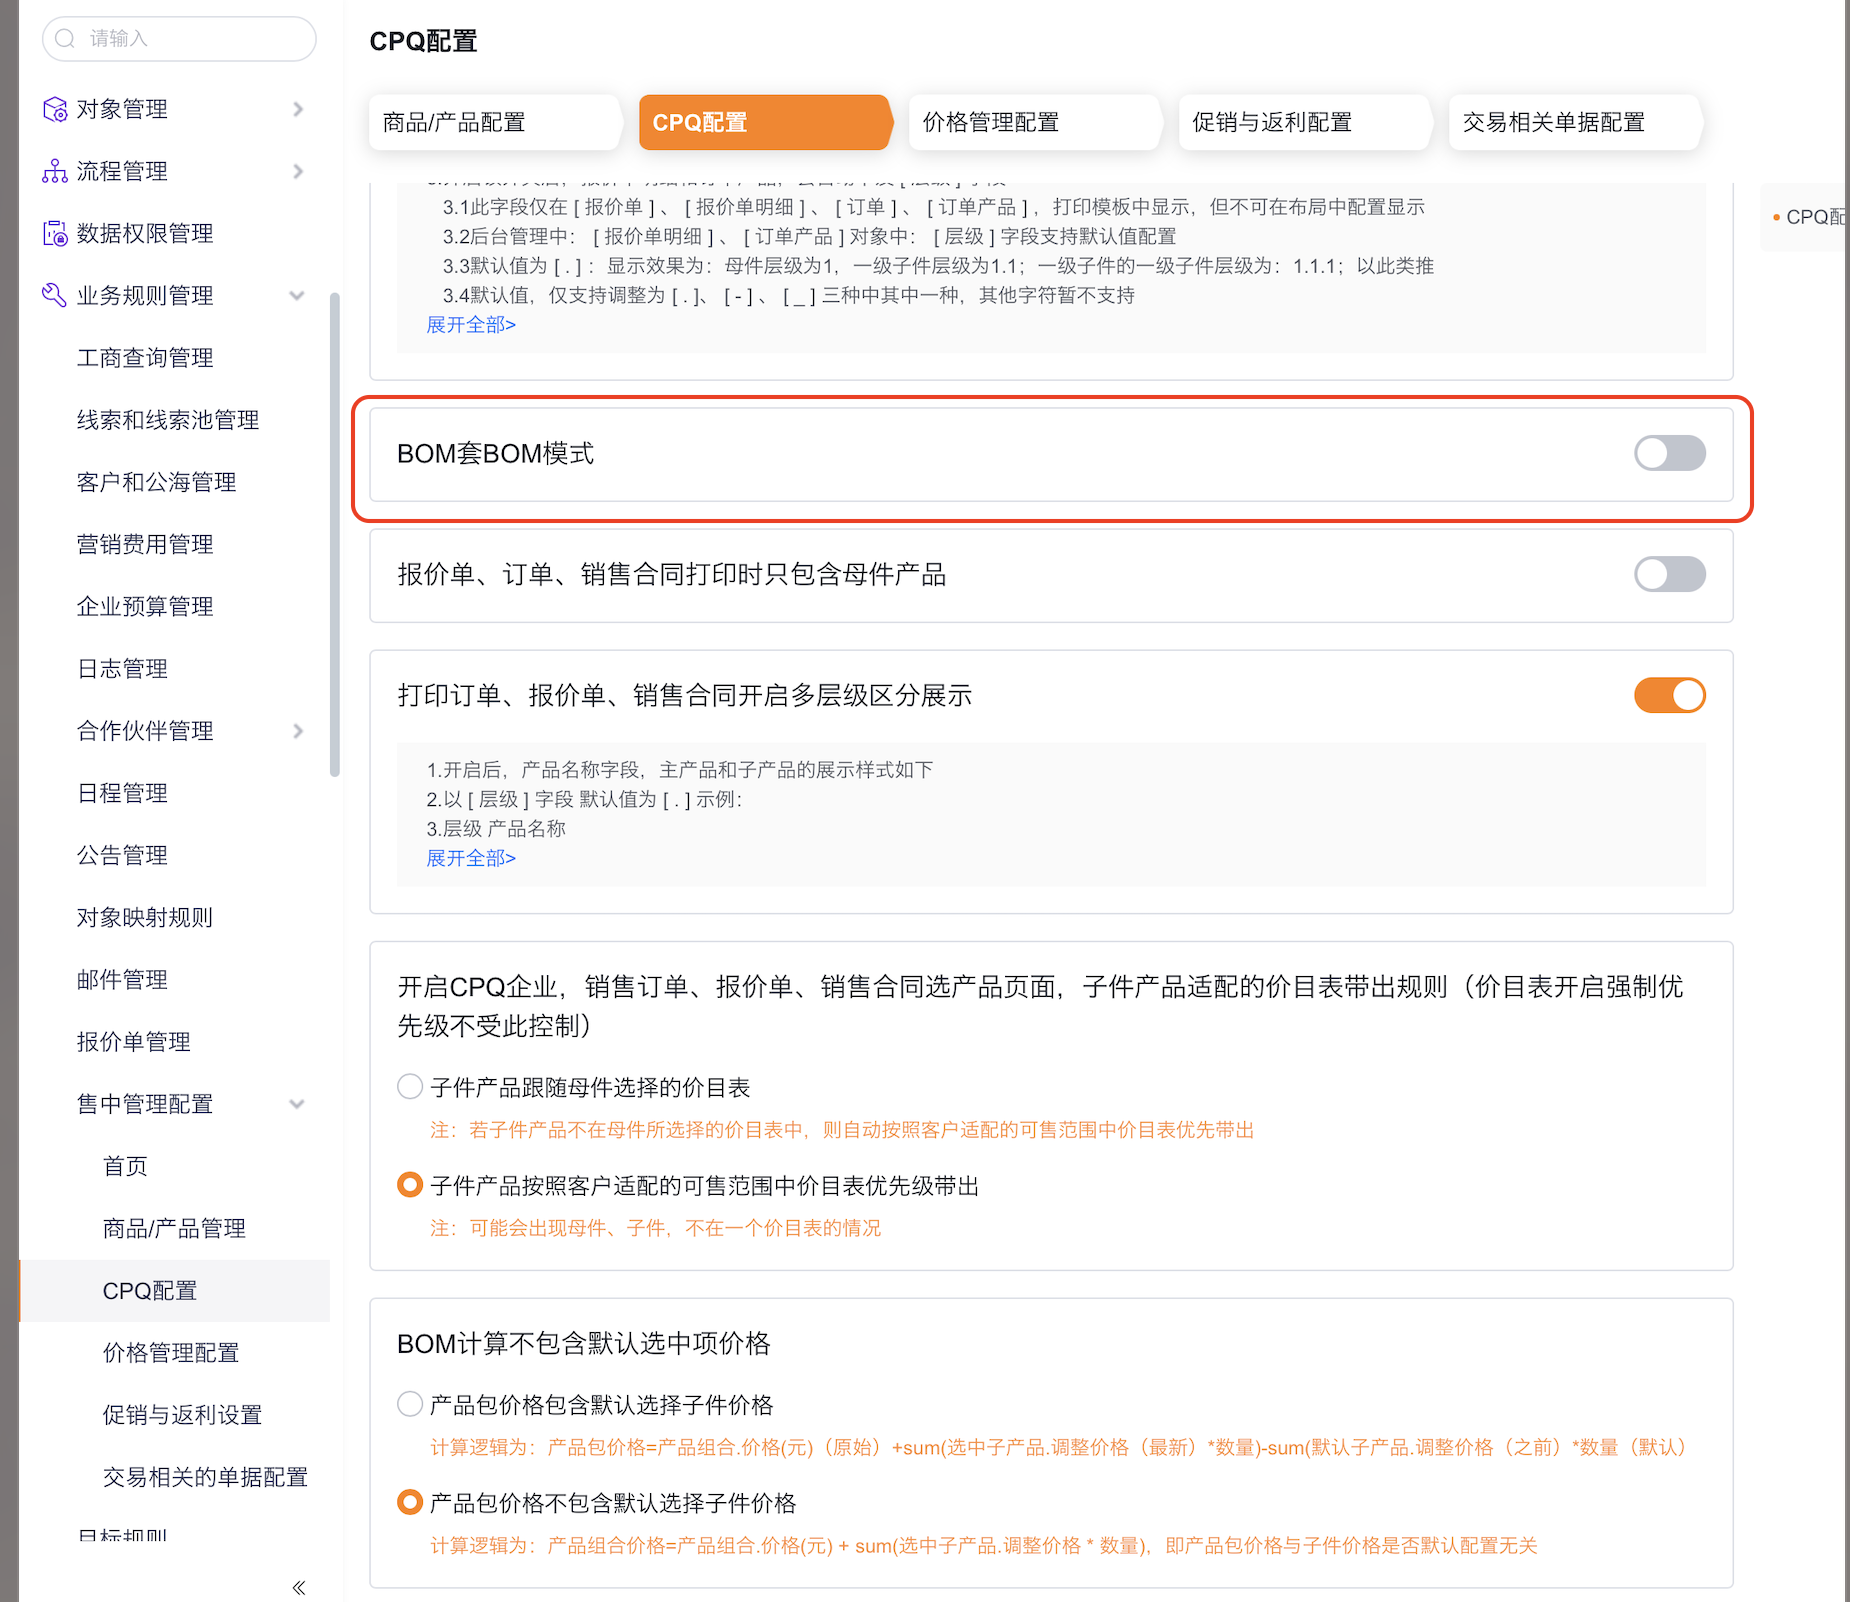Click 展开全部 under 多层级区分展示 section

click(x=470, y=858)
